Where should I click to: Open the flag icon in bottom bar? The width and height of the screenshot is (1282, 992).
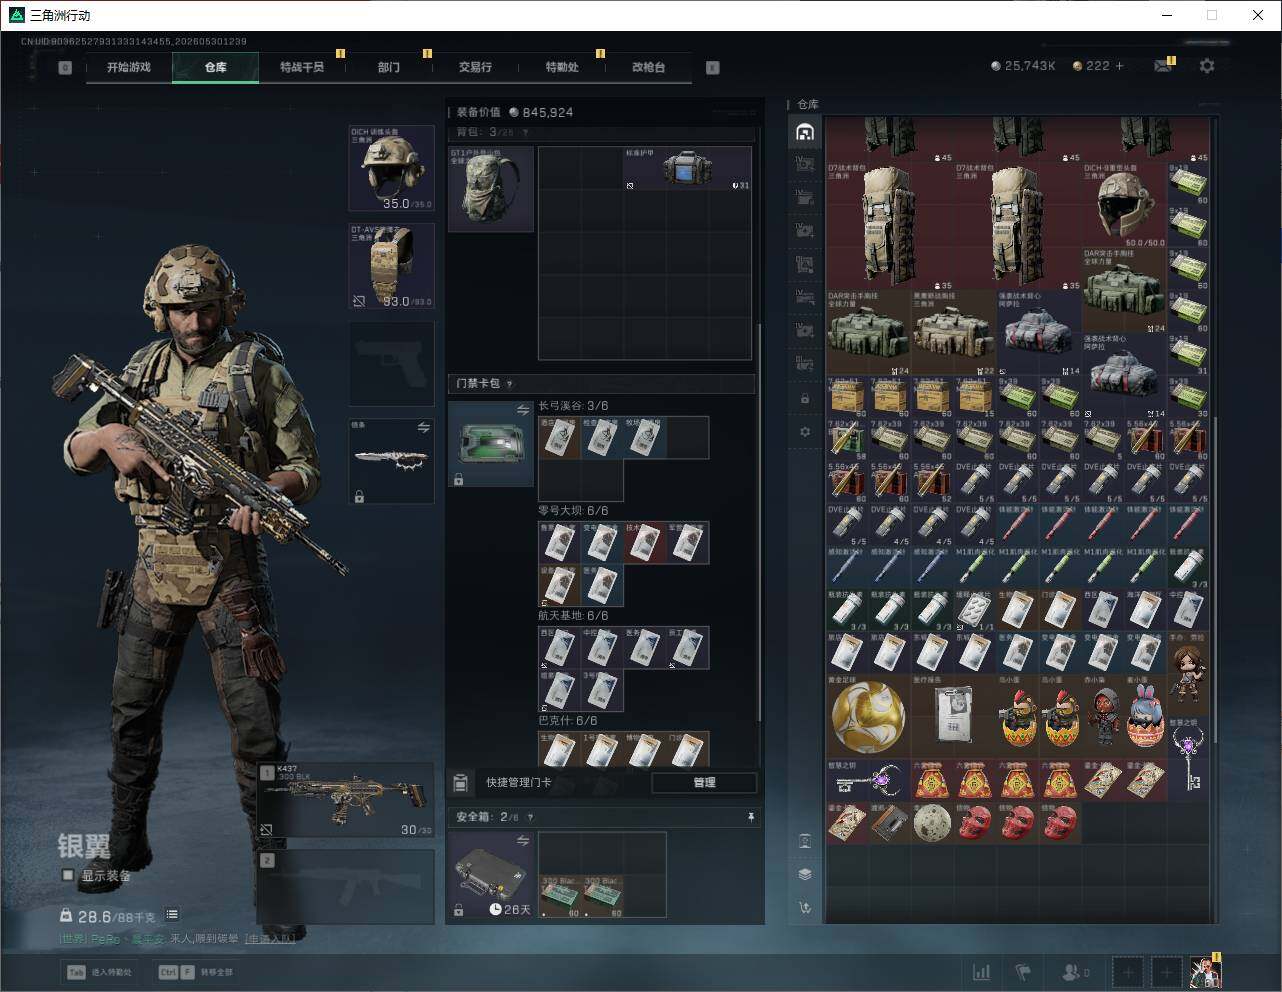coord(1023,971)
